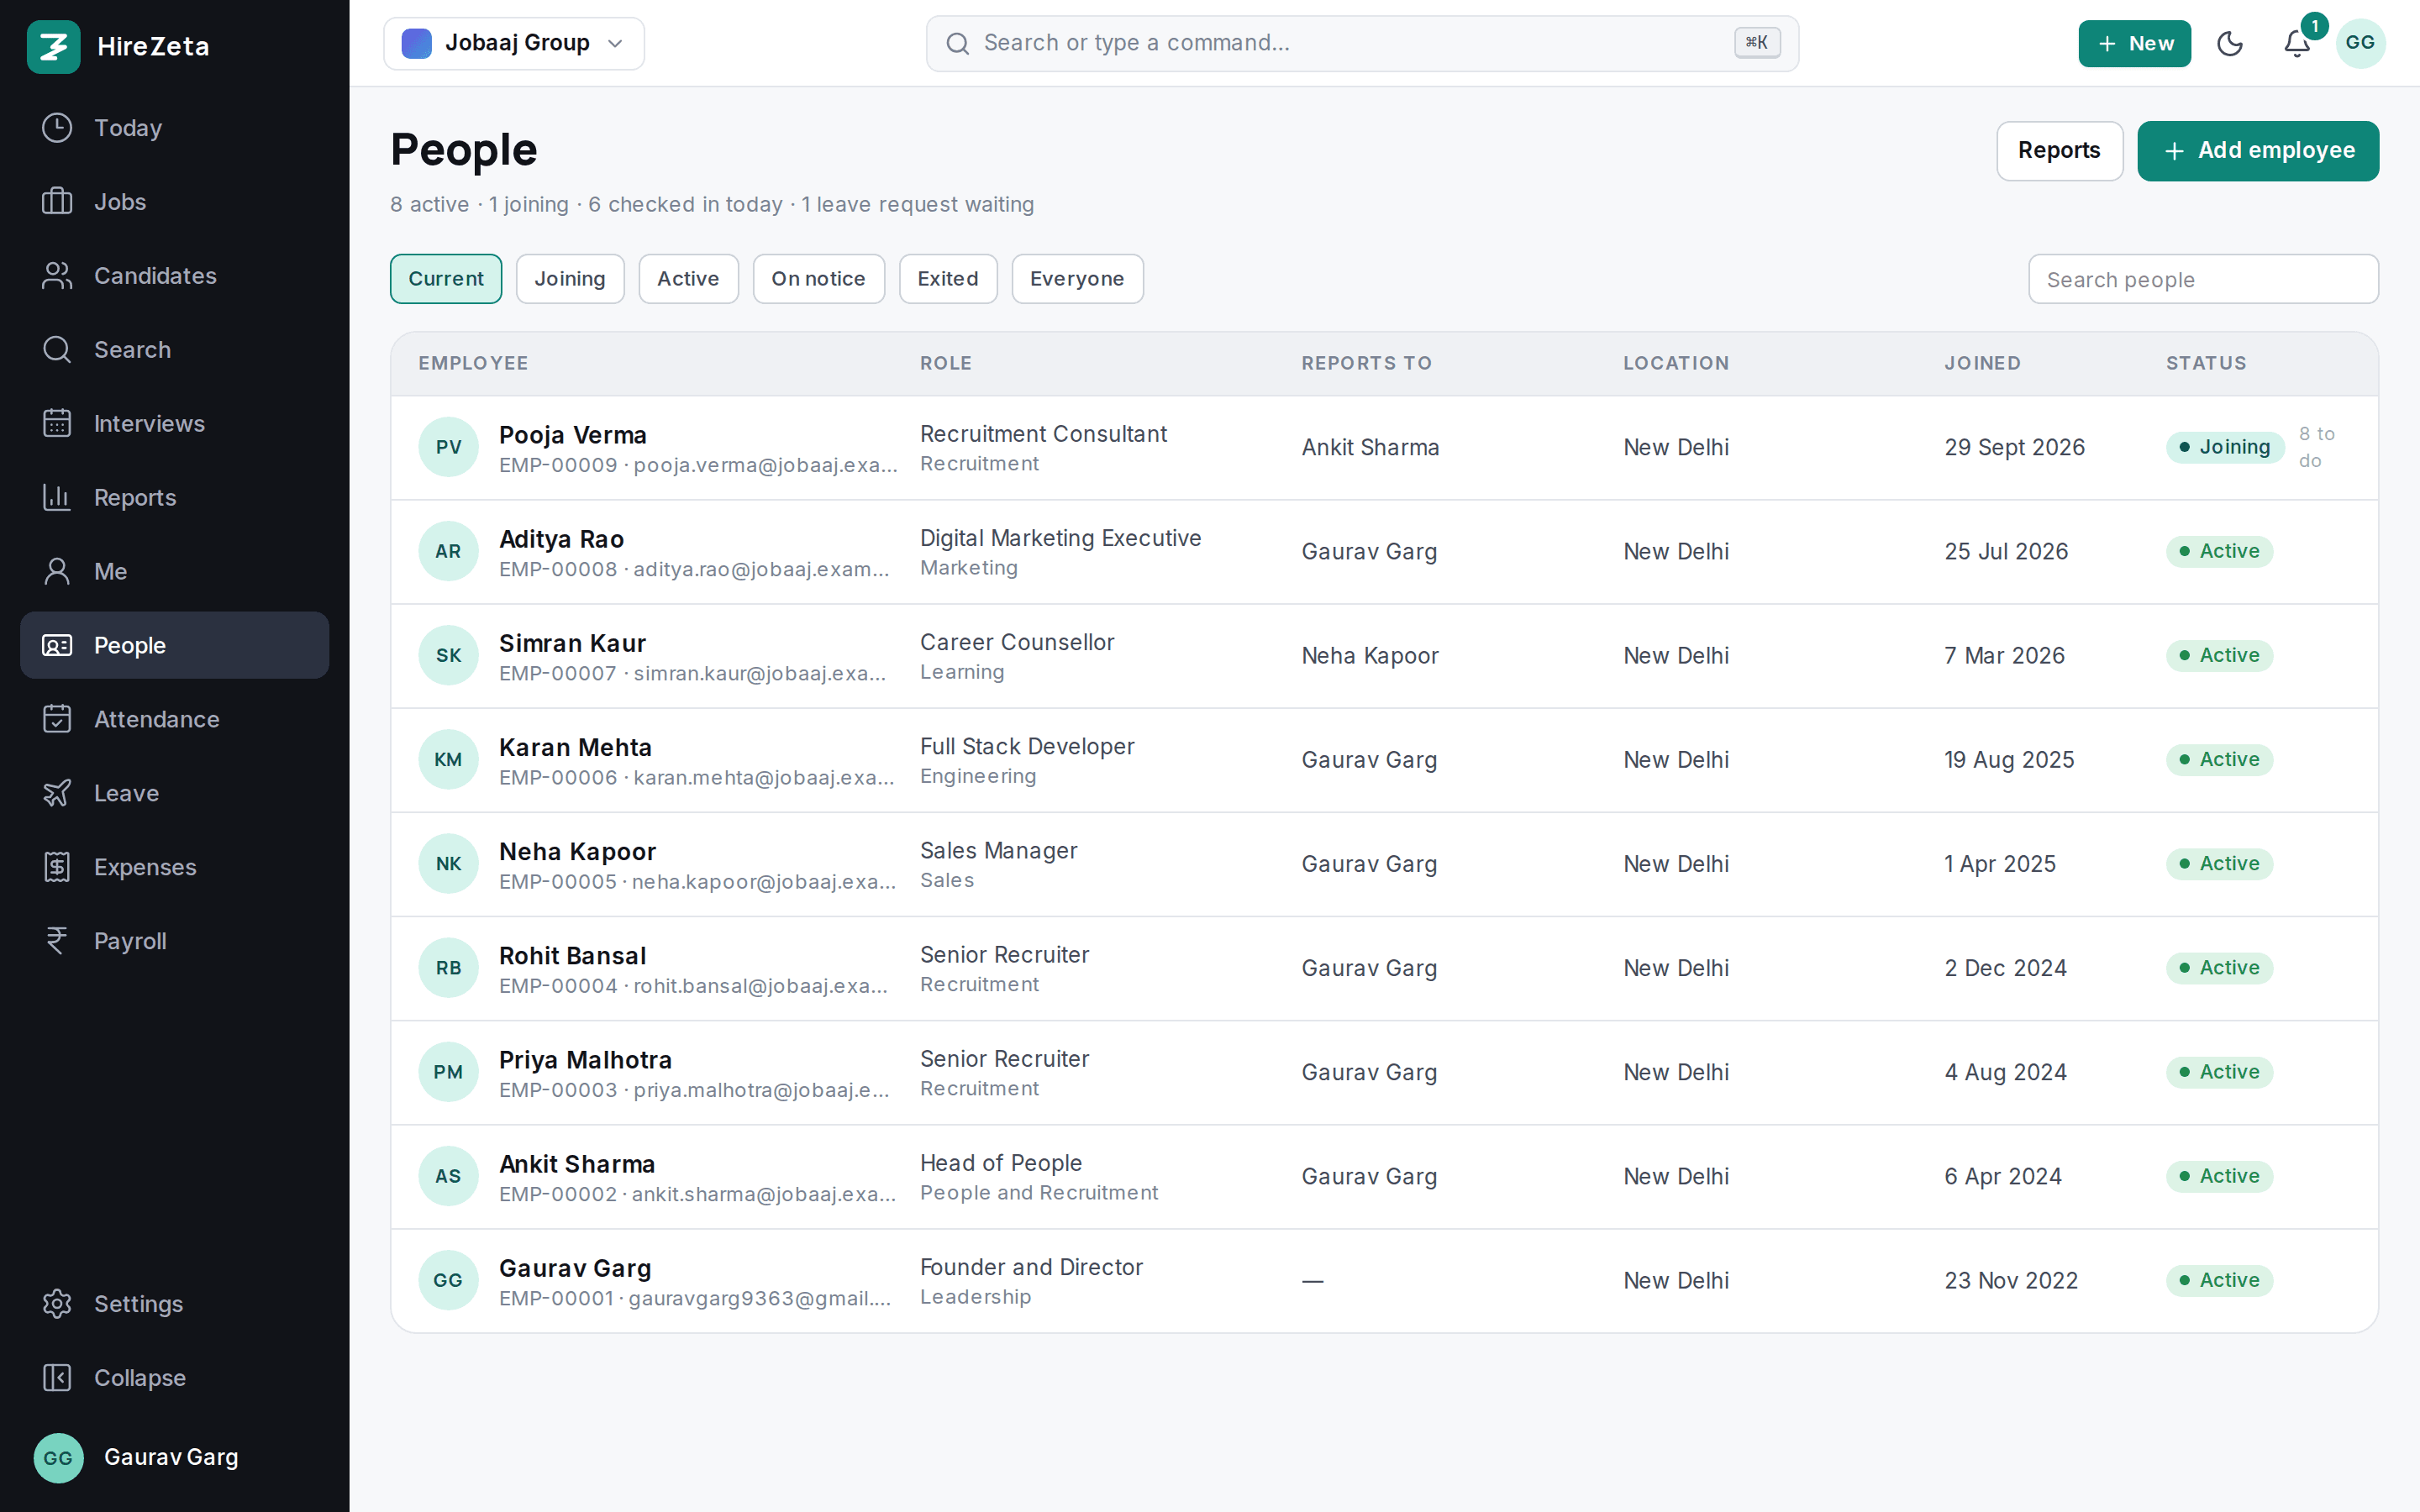Screen dimensions: 2420x1512
Task: Open notifications bell icon
Action: (2297, 43)
